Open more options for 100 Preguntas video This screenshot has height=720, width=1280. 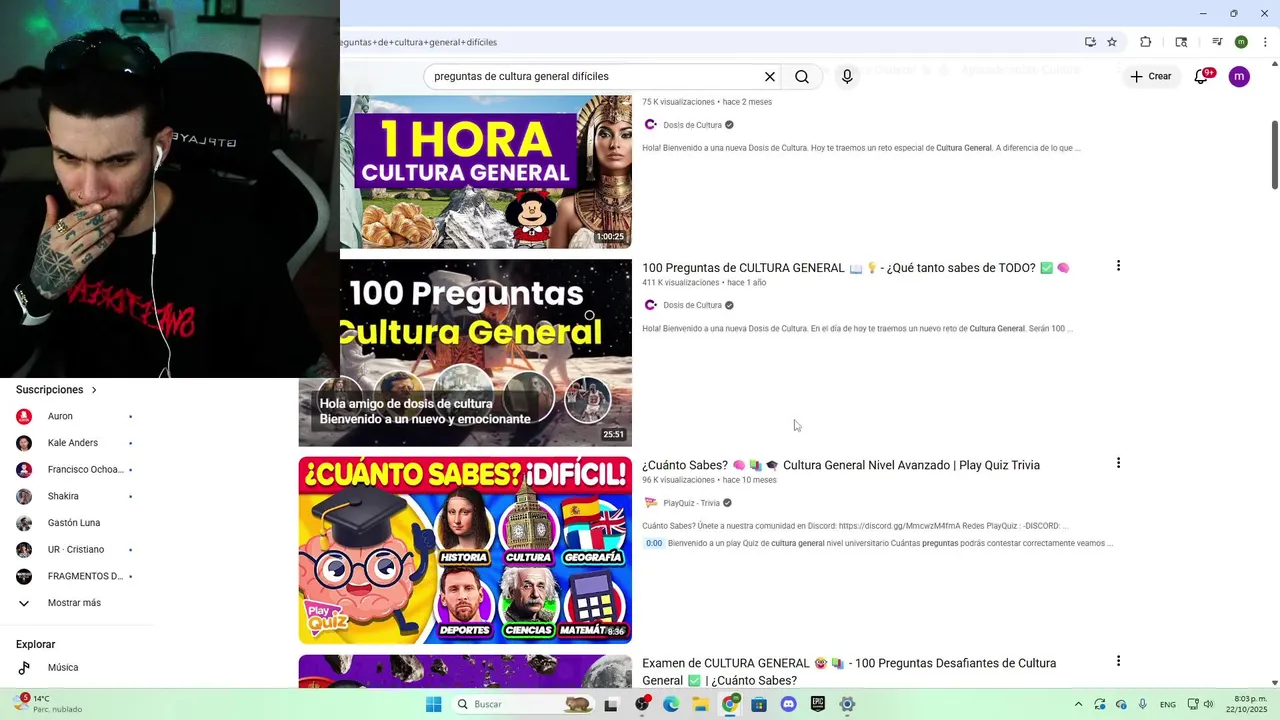click(1118, 266)
